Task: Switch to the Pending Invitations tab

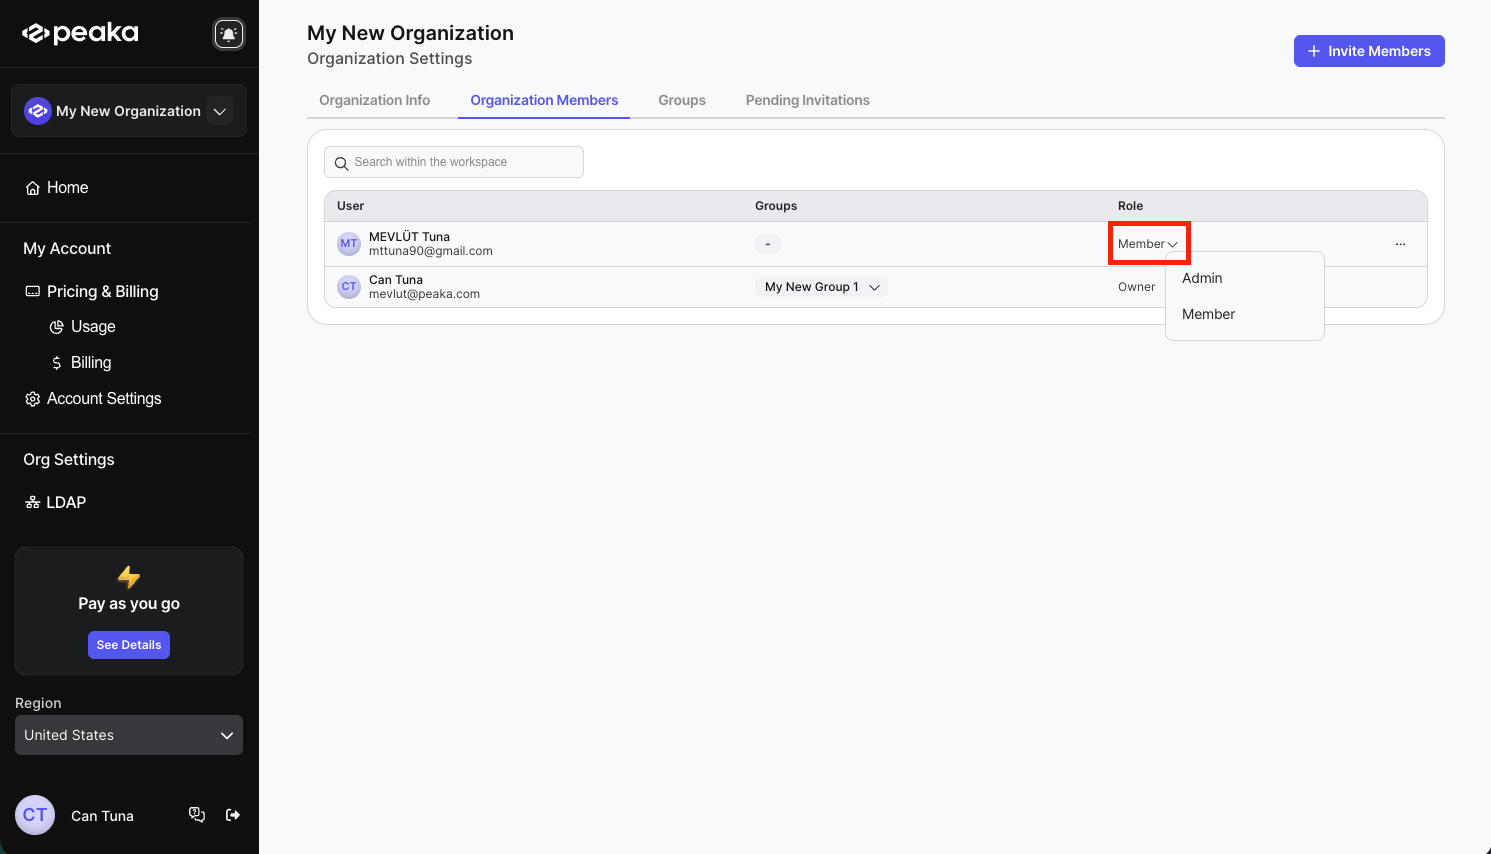Action: click(x=807, y=100)
